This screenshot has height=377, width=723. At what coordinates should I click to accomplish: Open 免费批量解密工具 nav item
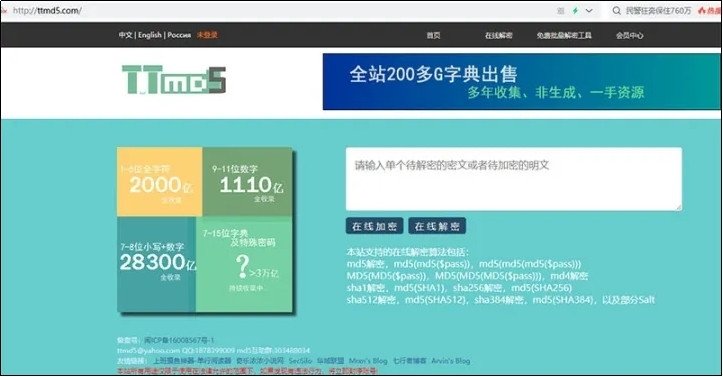coord(563,35)
